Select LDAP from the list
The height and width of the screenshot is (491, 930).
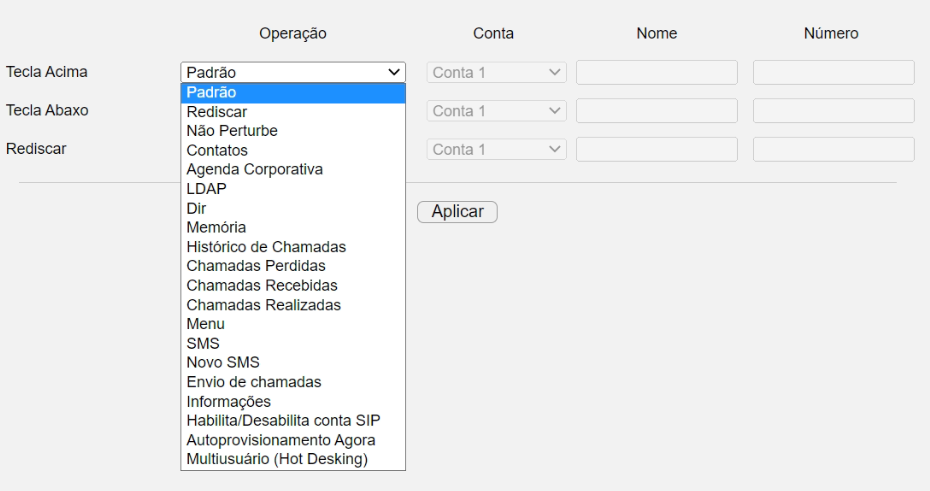click(293, 189)
